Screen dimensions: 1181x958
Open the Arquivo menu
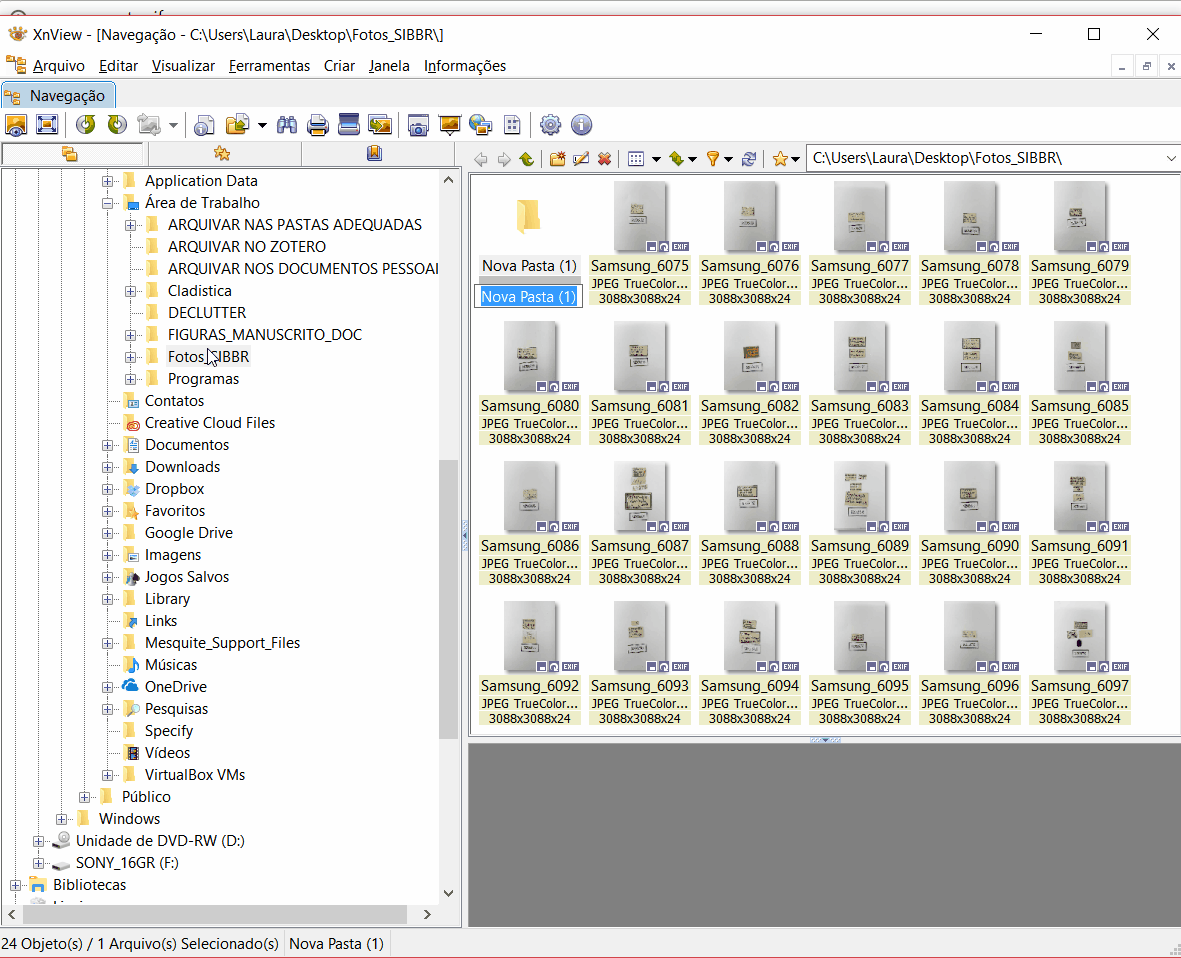[x=59, y=66]
